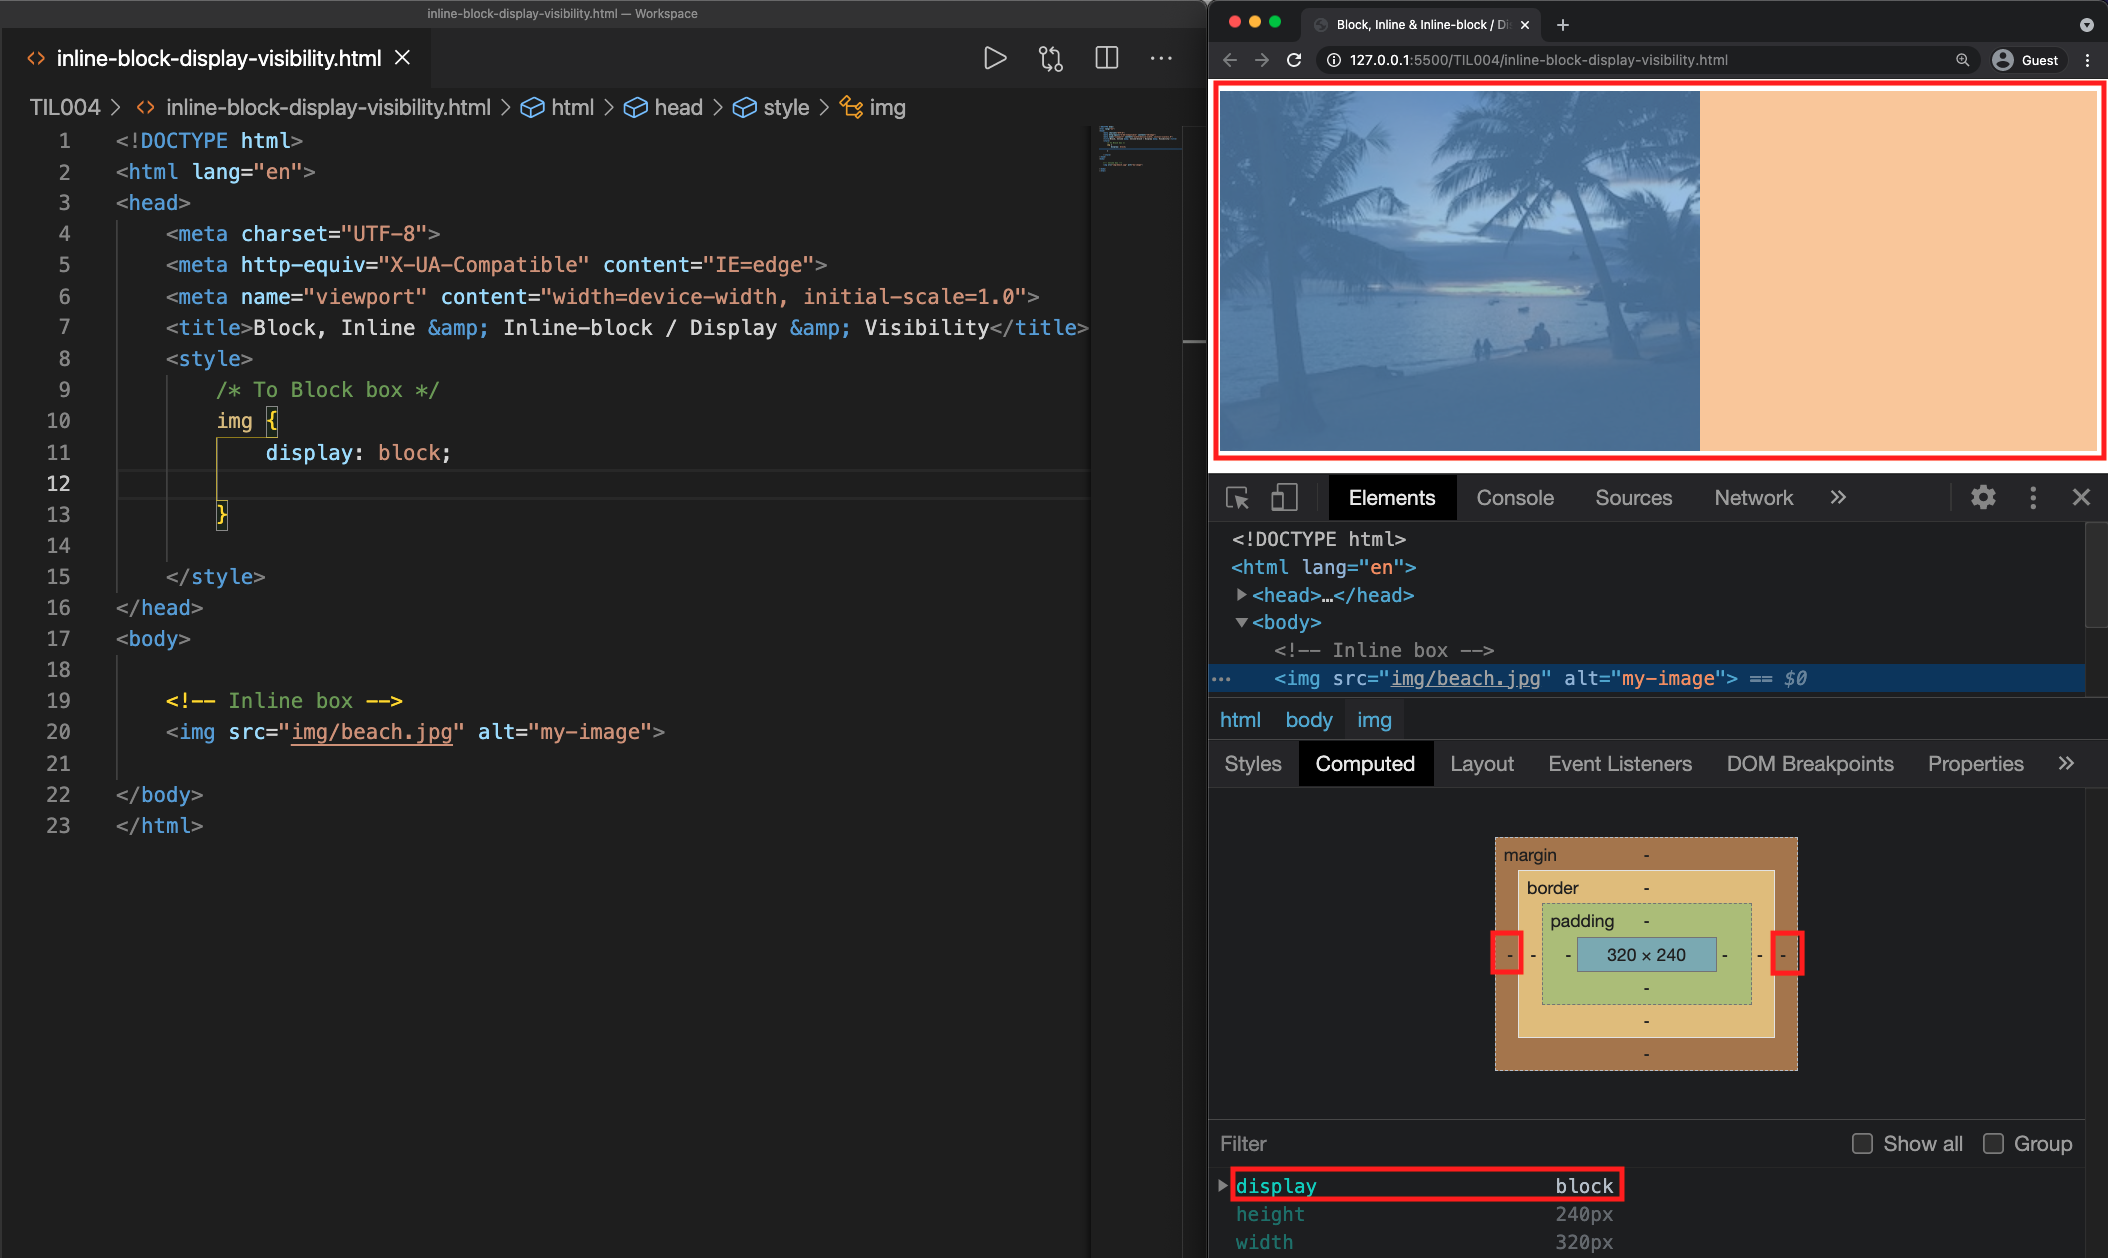
Task: Open DevTools settings gear
Action: [x=1983, y=498]
